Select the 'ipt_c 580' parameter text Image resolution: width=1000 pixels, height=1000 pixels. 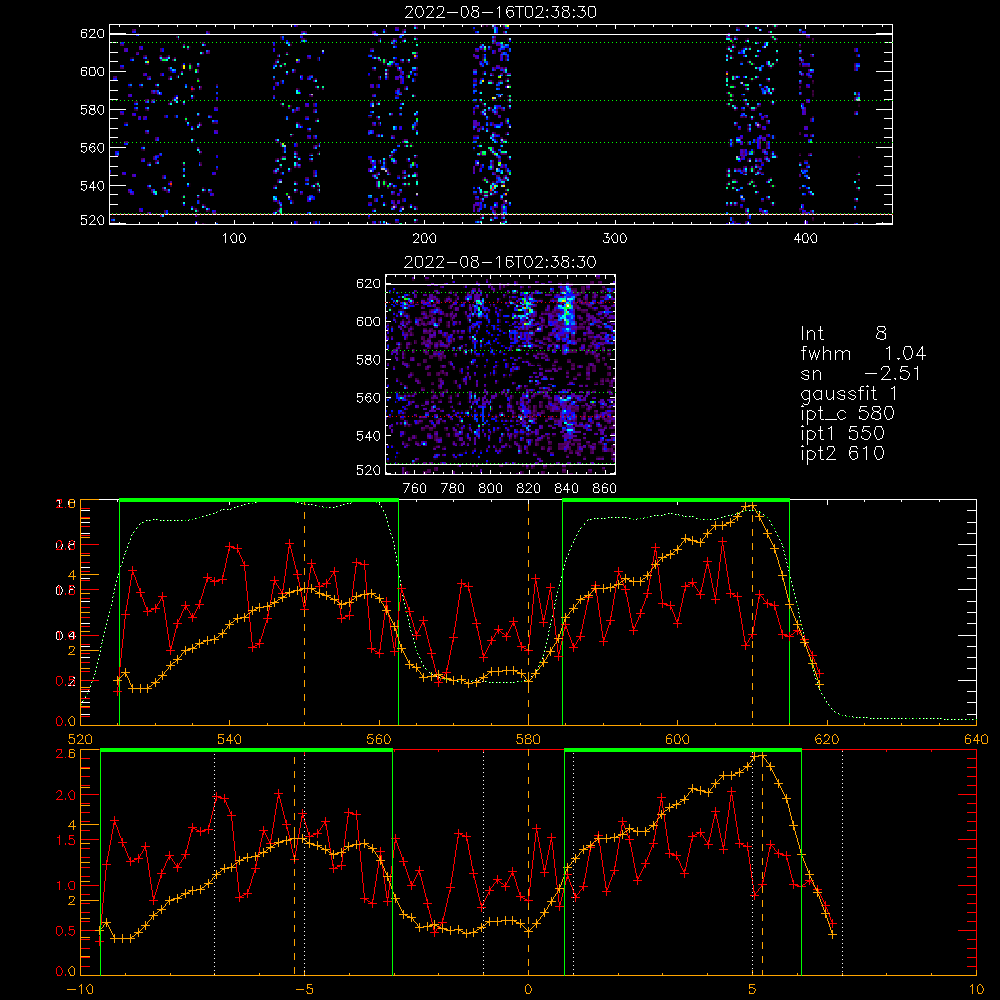pyautogui.click(x=848, y=414)
